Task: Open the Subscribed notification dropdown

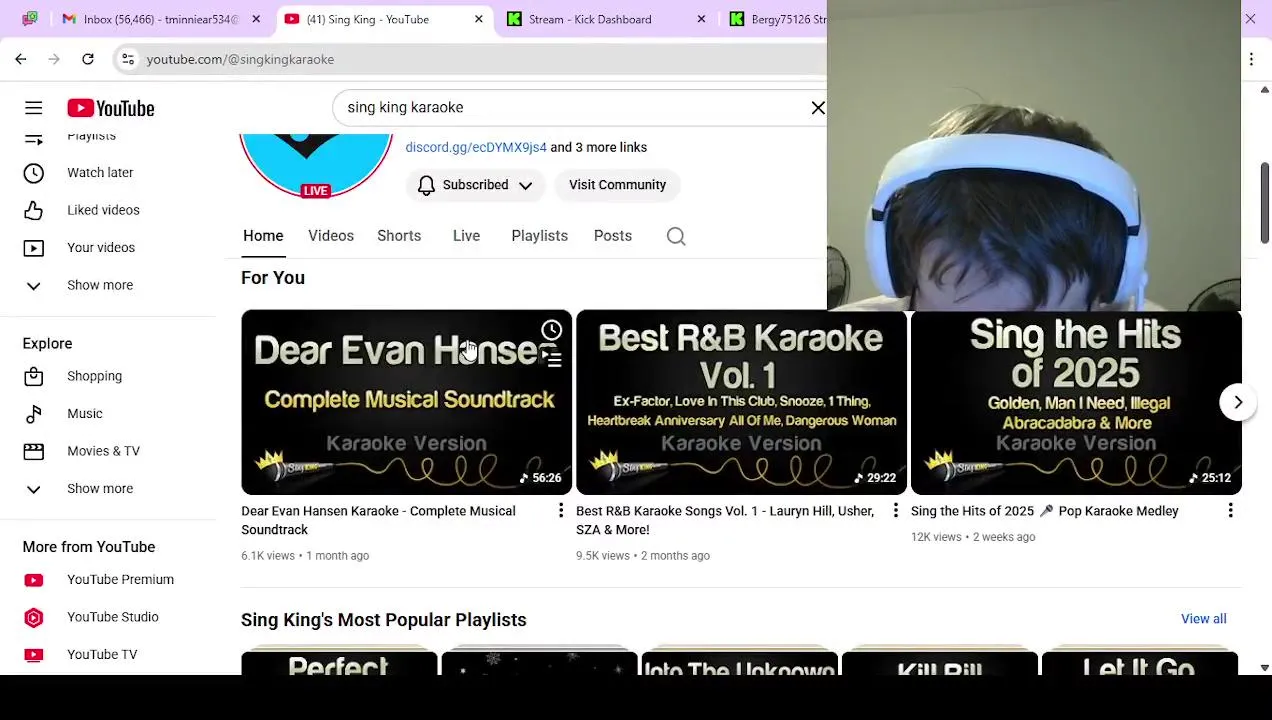Action: (475, 185)
